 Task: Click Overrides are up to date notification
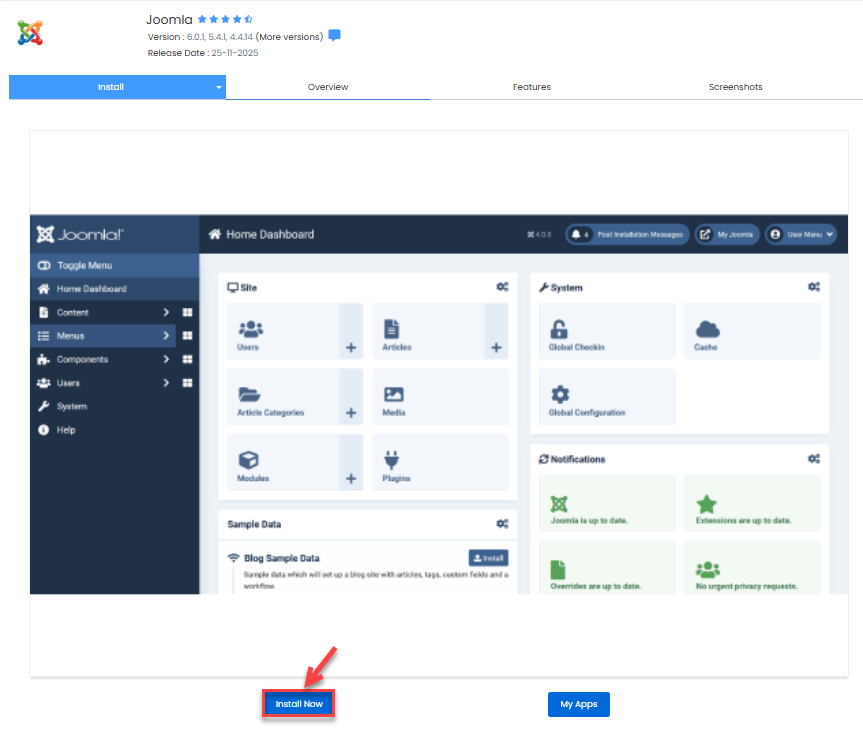pyautogui.click(x=607, y=568)
